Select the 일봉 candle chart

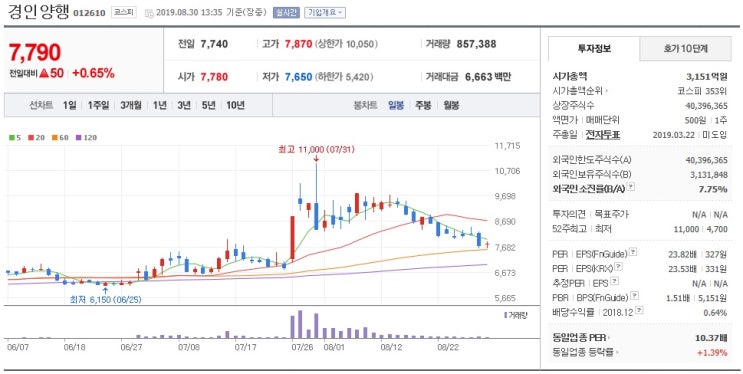click(396, 105)
